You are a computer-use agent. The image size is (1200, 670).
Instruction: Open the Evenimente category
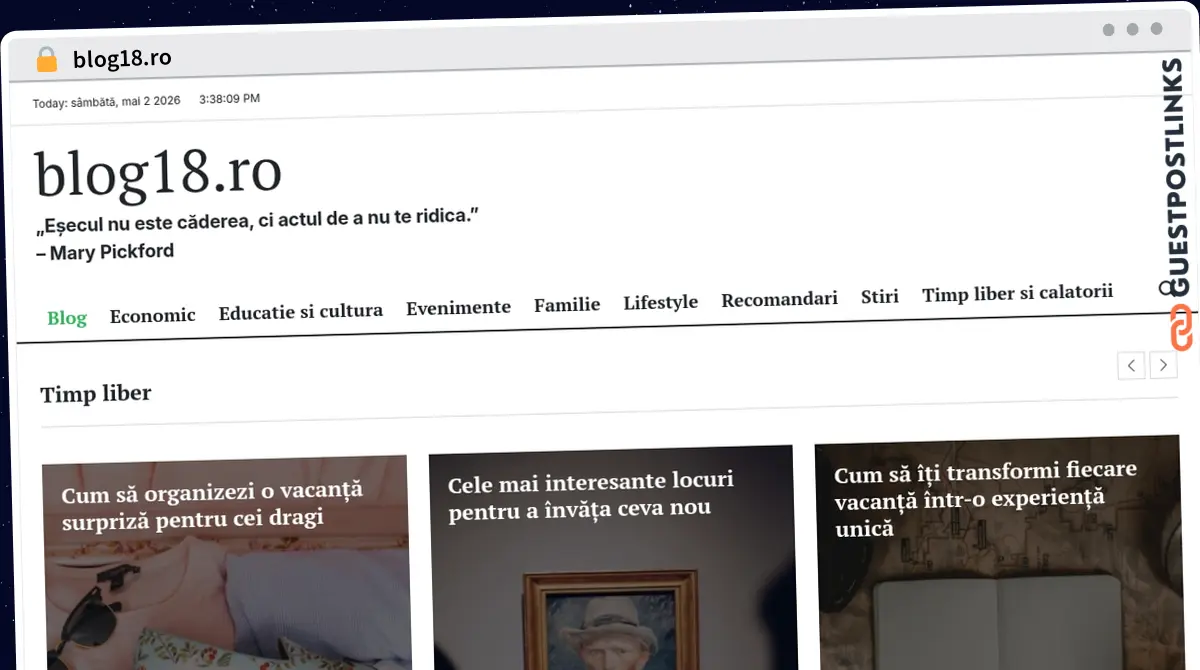[x=458, y=307]
